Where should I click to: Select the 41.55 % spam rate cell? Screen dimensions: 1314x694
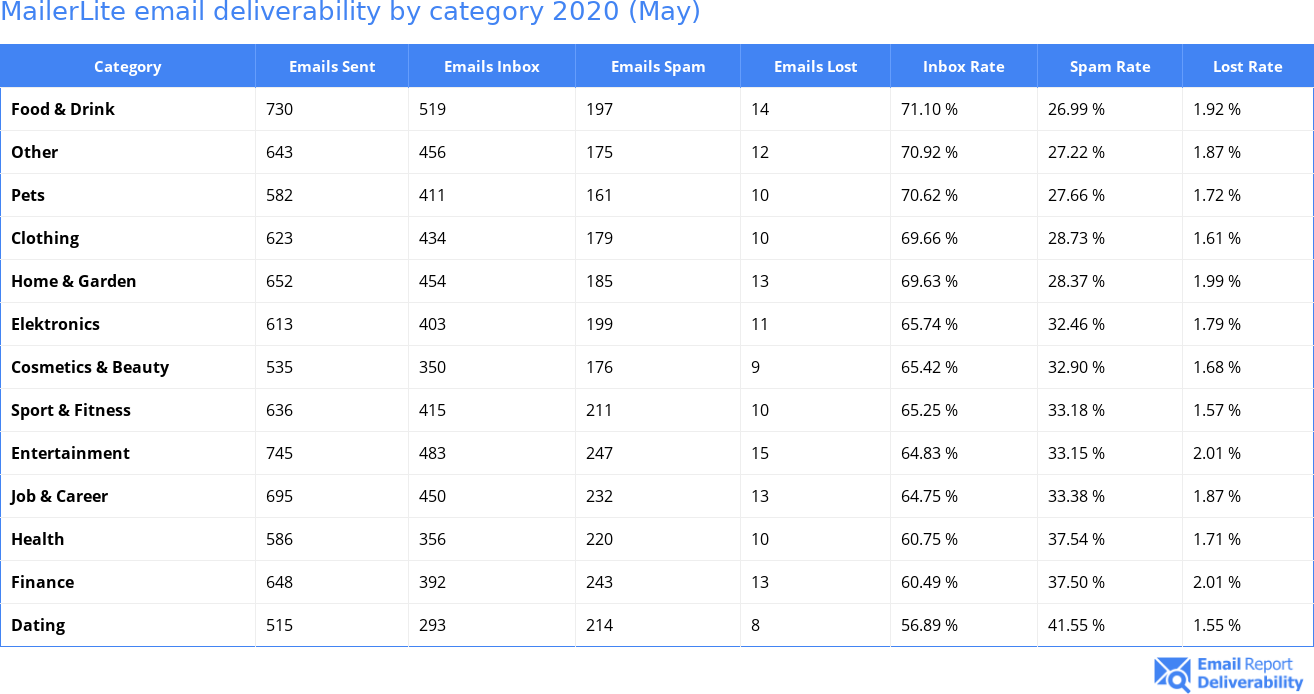coord(1076,625)
